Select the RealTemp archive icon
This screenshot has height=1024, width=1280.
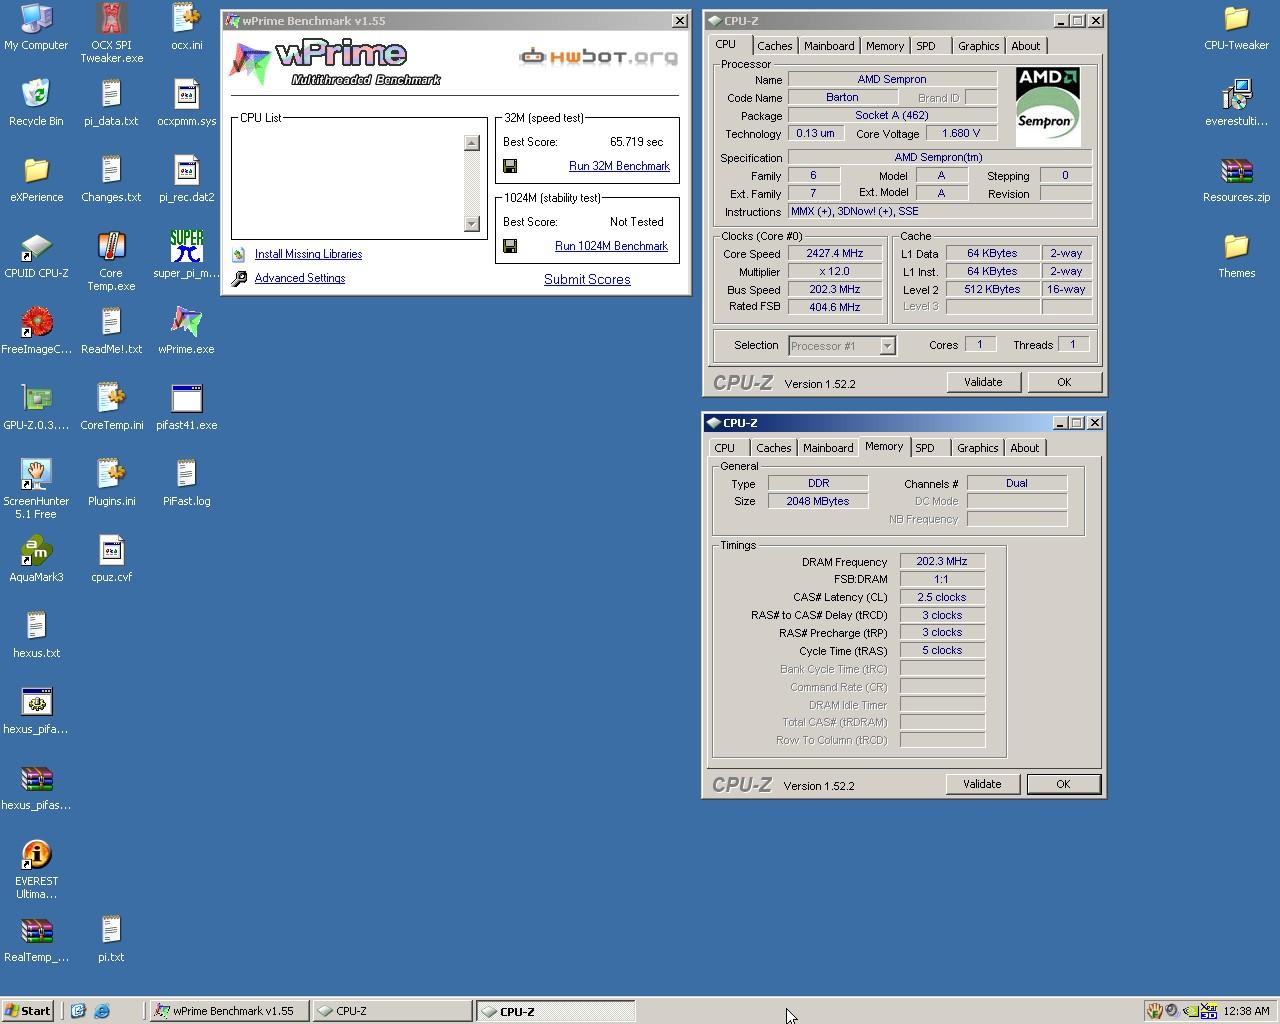36,938
